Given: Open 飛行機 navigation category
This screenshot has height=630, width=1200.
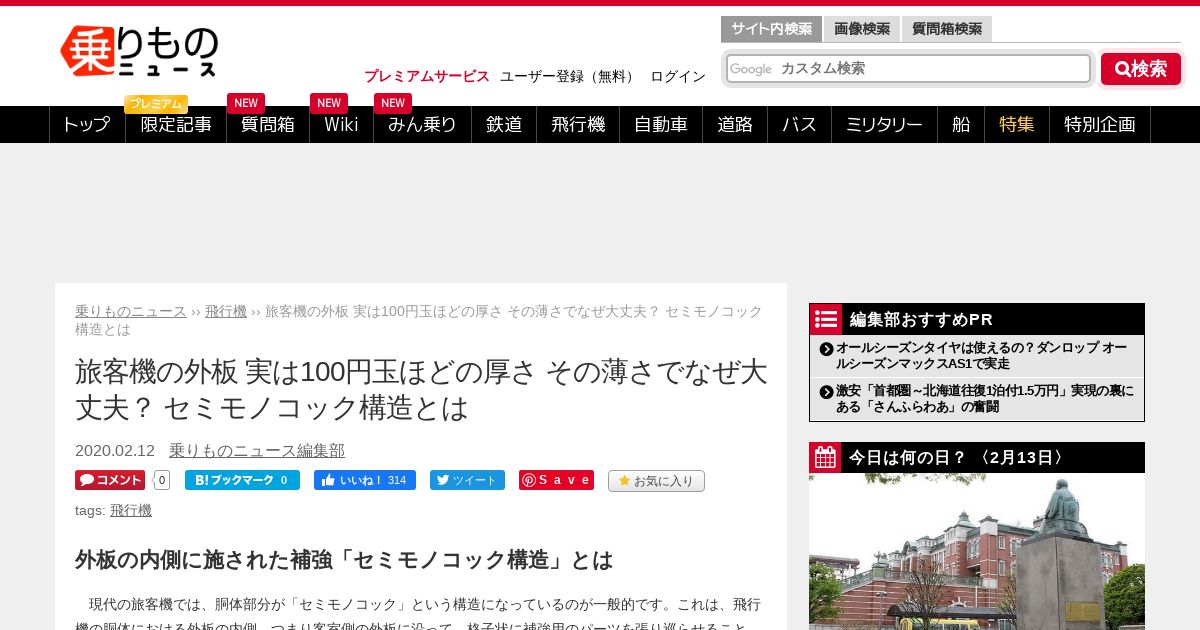Looking at the screenshot, I should pyautogui.click(x=578, y=124).
